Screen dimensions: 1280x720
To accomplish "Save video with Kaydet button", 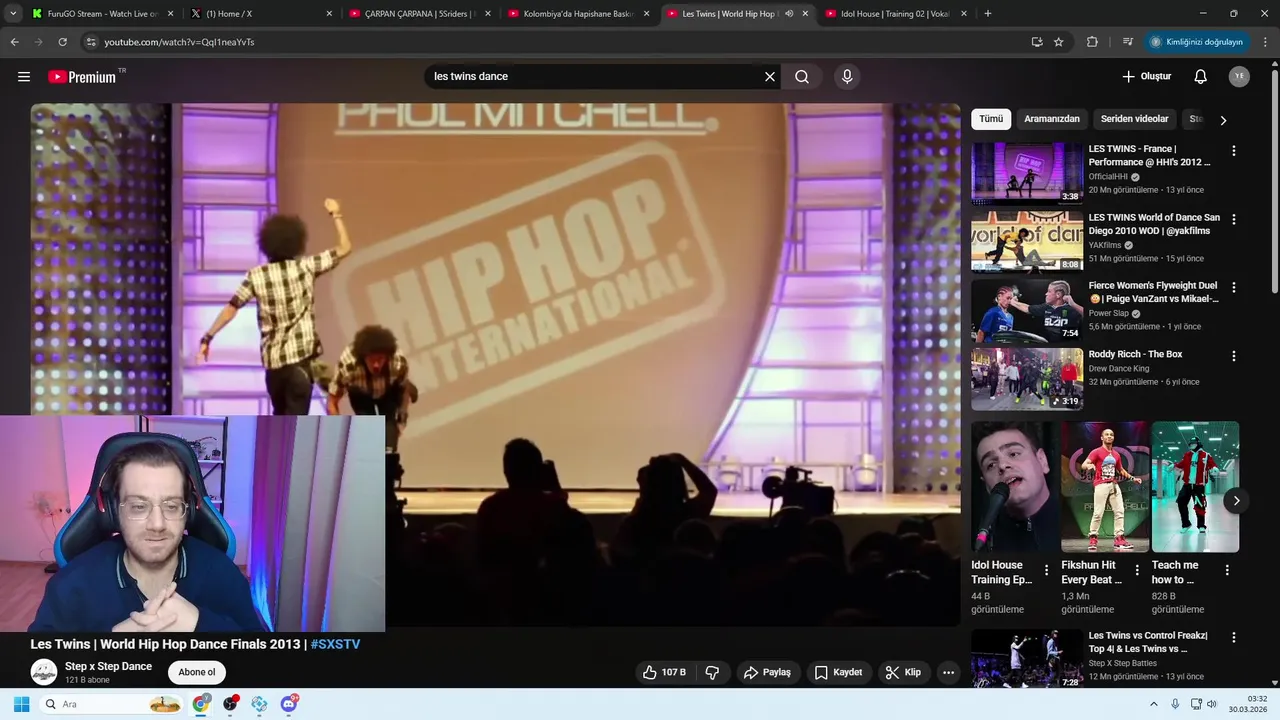I will point(838,673).
